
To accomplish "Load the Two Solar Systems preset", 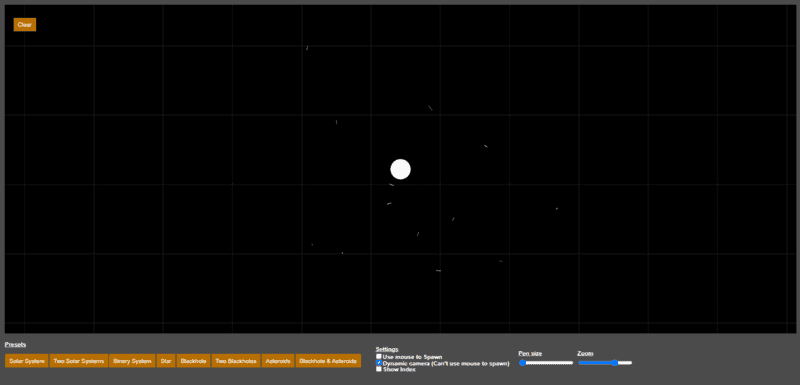I will (79, 361).
